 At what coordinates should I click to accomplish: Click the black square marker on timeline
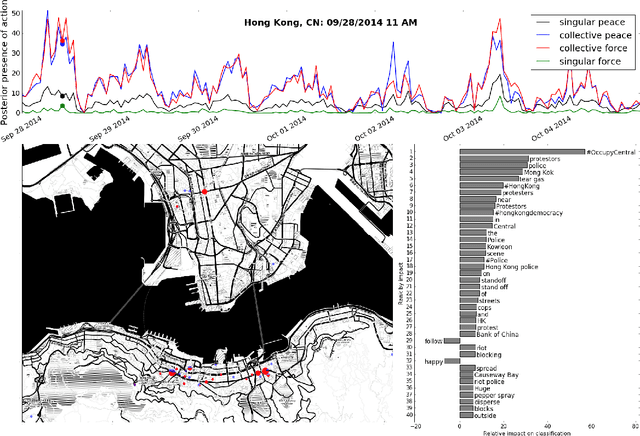(63, 96)
